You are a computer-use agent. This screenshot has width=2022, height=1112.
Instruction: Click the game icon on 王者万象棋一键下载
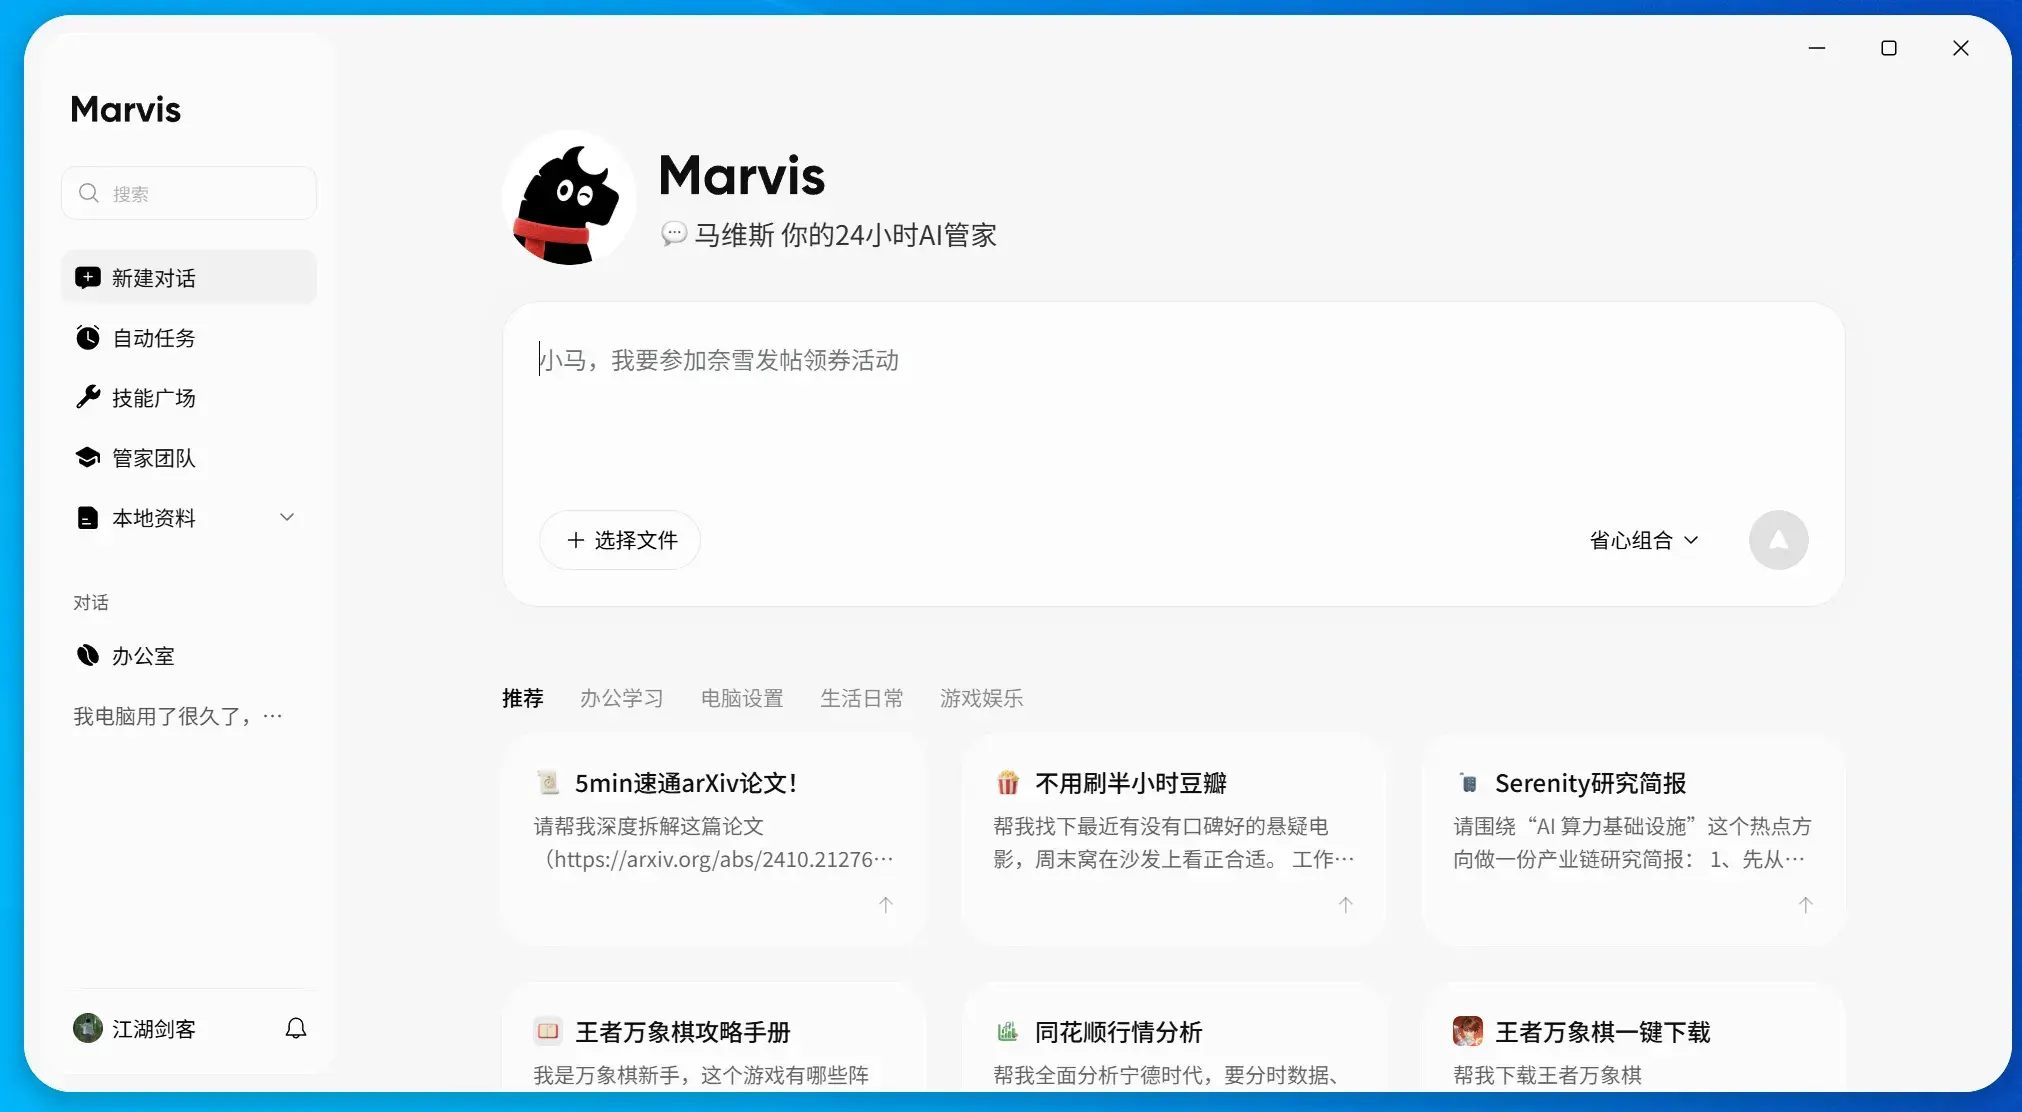[x=1468, y=1031]
